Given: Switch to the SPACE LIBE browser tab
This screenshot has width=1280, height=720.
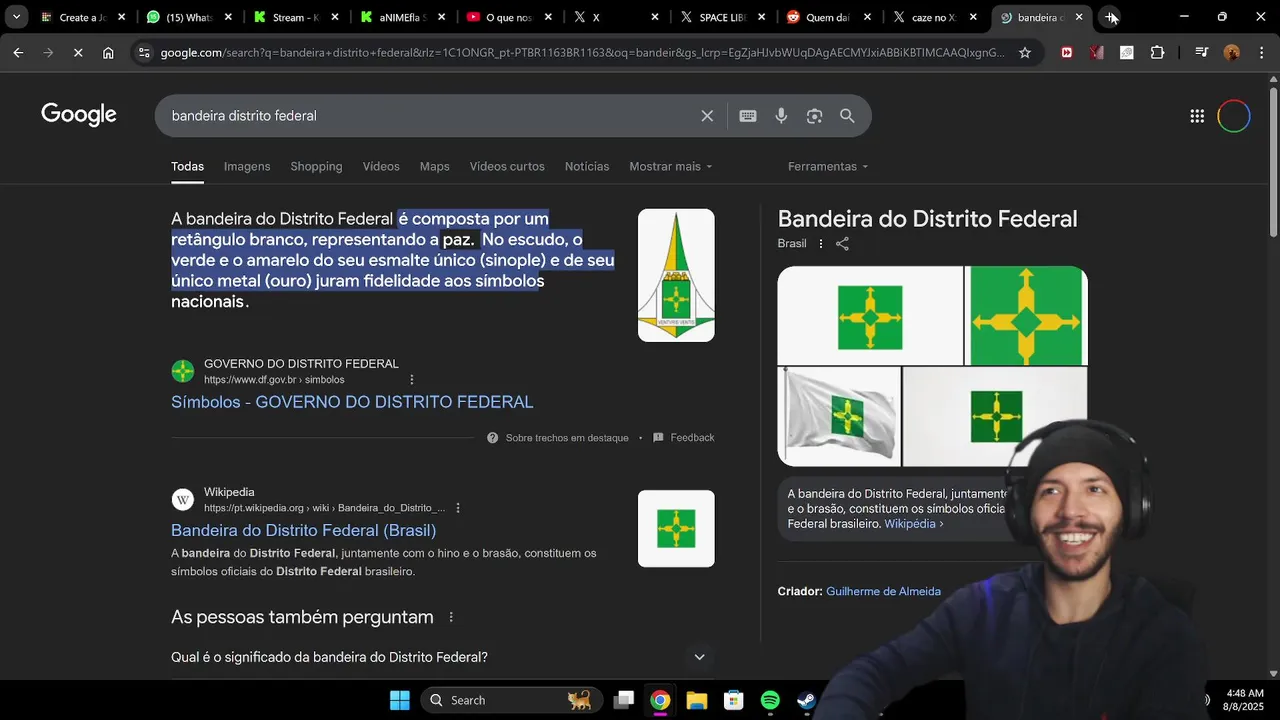Looking at the screenshot, I should tap(722, 17).
